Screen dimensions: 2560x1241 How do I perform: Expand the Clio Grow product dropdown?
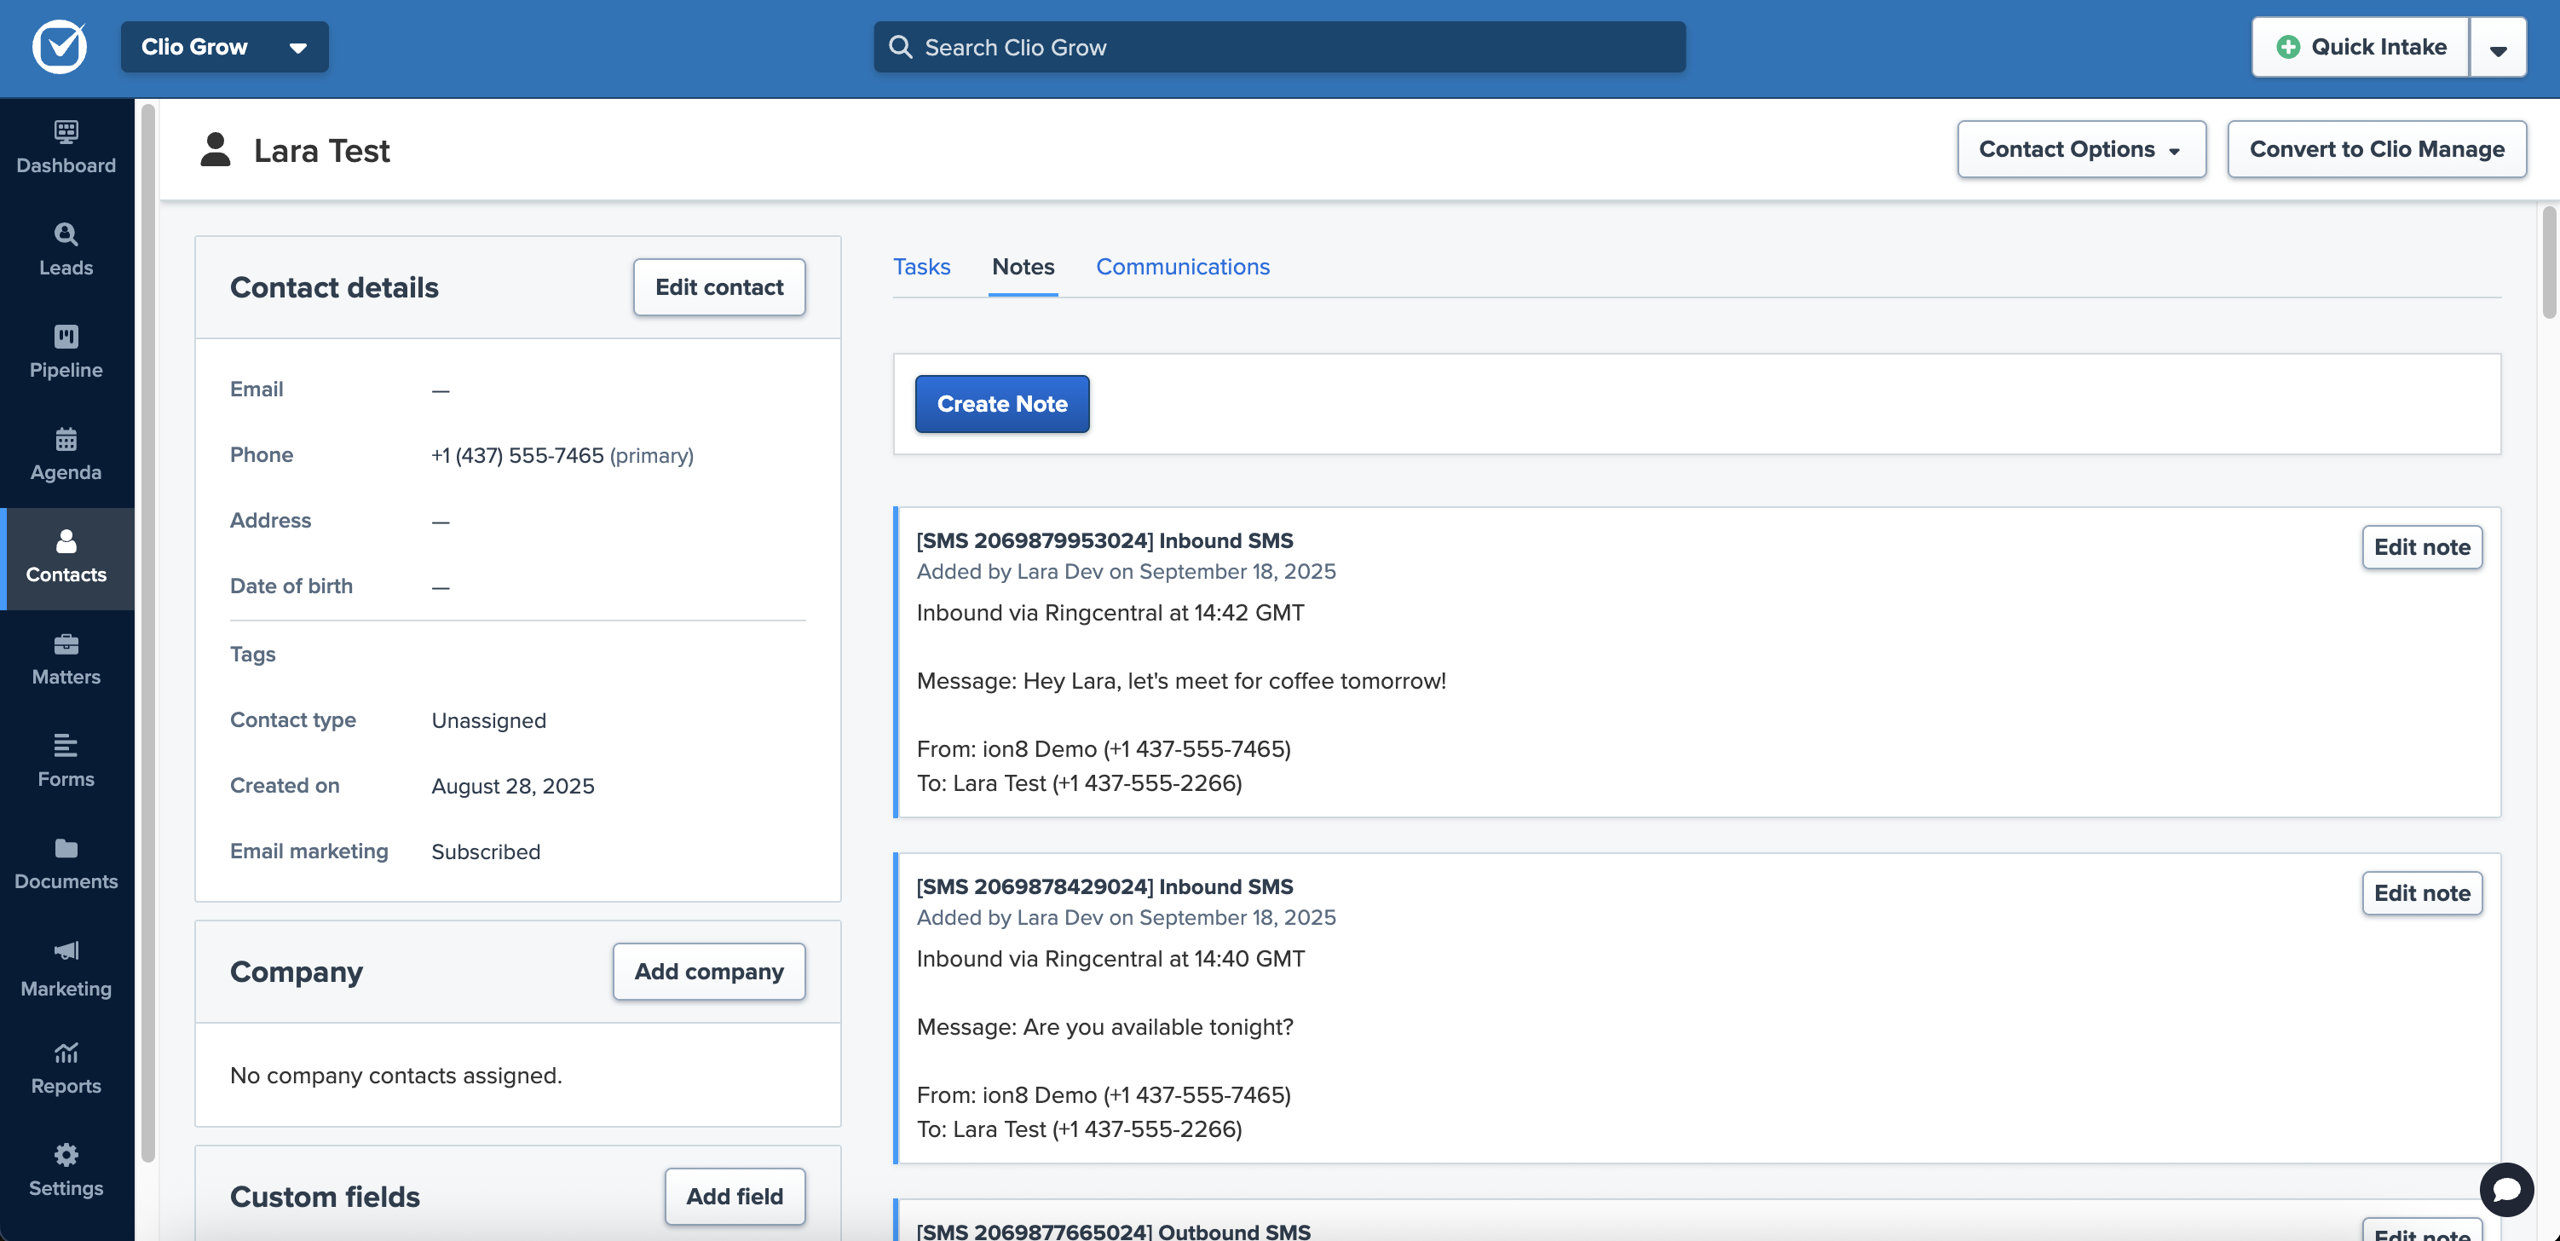tap(224, 47)
